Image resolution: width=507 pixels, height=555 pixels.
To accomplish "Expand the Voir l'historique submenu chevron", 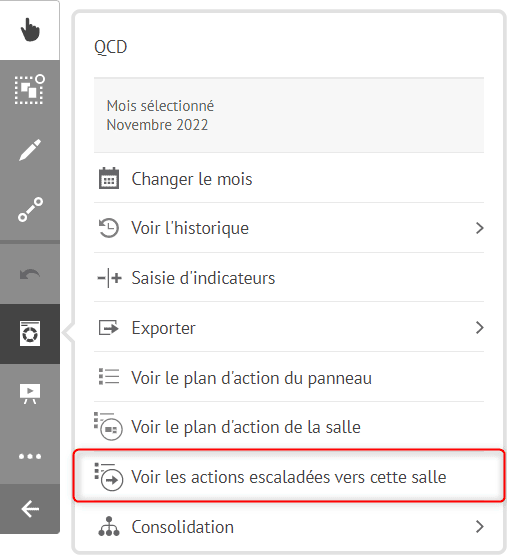I will pyautogui.click(x=479, y=228).
